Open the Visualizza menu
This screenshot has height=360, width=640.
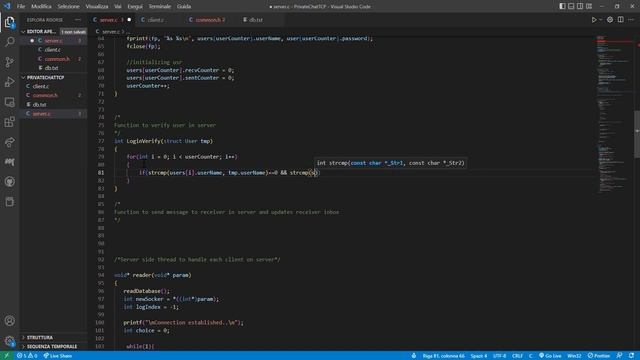tap(97, 6)
